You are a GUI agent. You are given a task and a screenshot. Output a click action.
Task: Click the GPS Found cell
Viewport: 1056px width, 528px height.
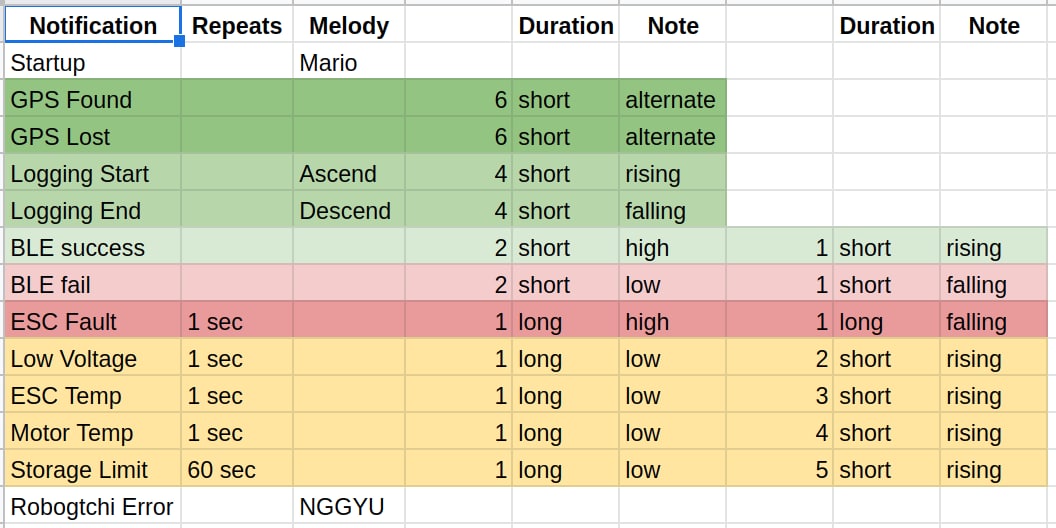click(93, 99)
